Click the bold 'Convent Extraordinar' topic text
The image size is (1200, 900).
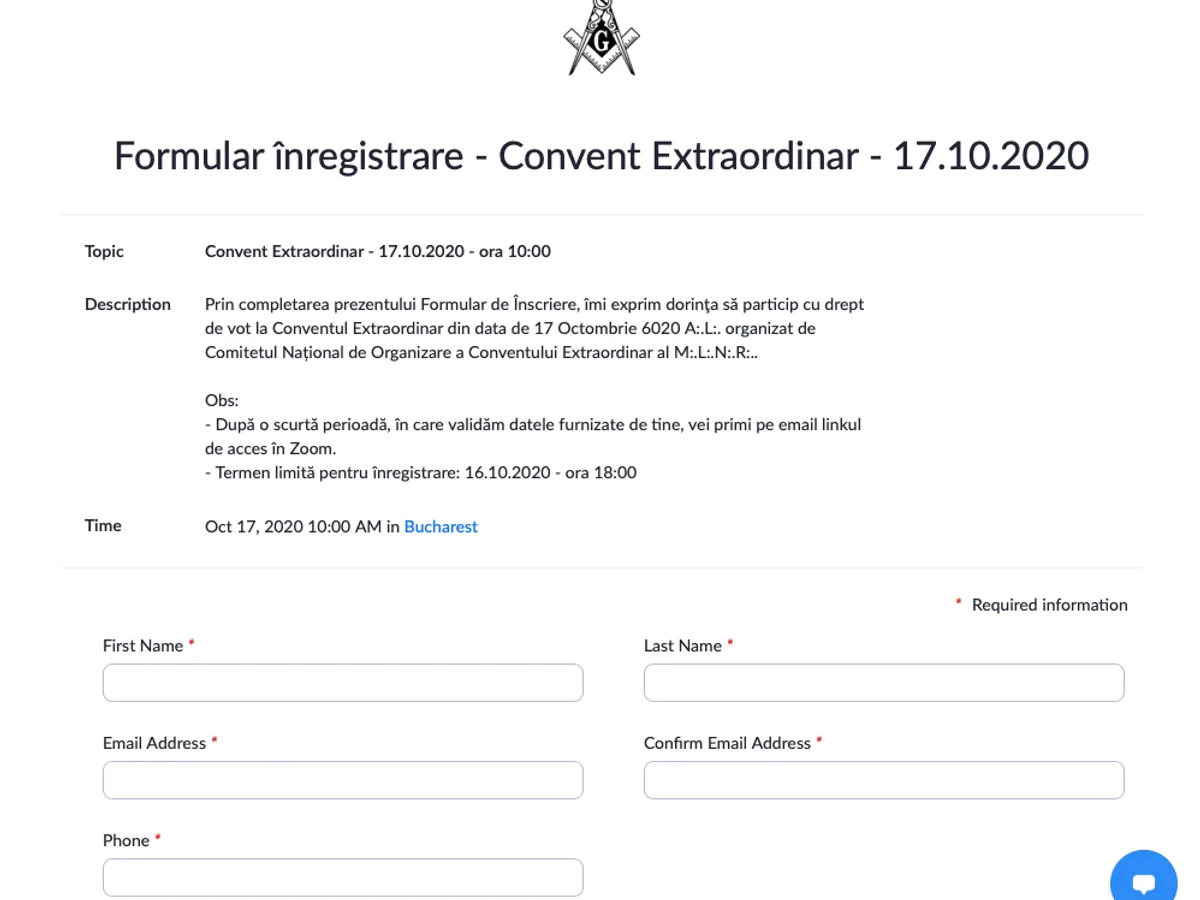[377, 252]
